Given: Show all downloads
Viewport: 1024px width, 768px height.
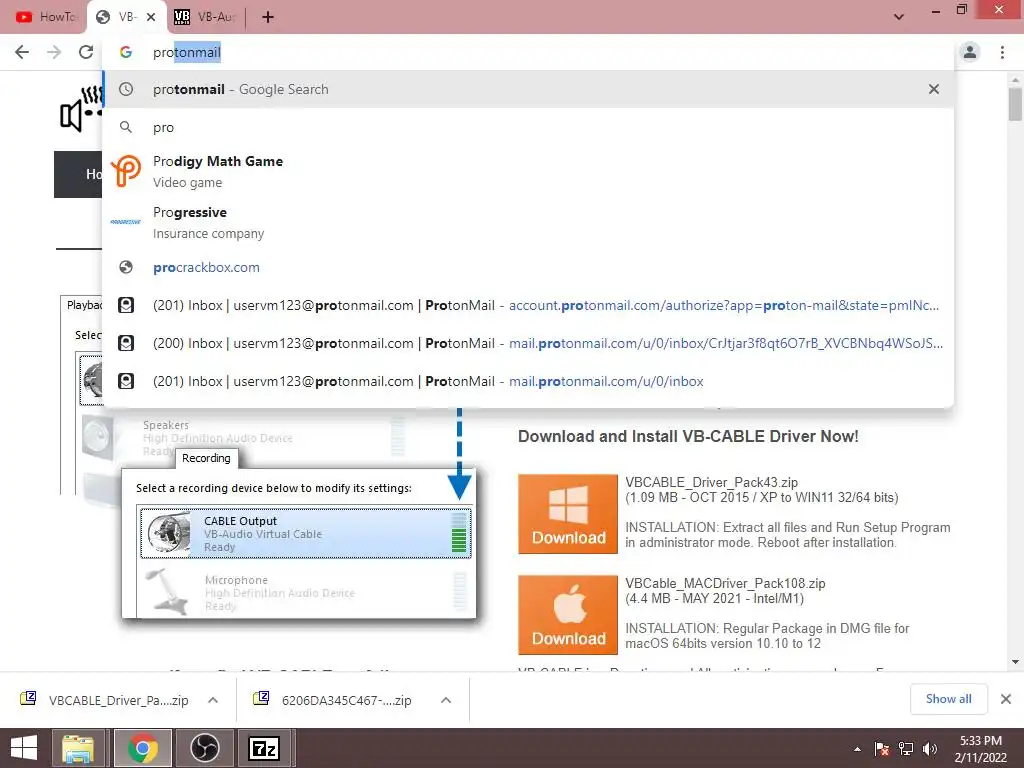Looking at the screenshot, I should click(x=948, y=699).
